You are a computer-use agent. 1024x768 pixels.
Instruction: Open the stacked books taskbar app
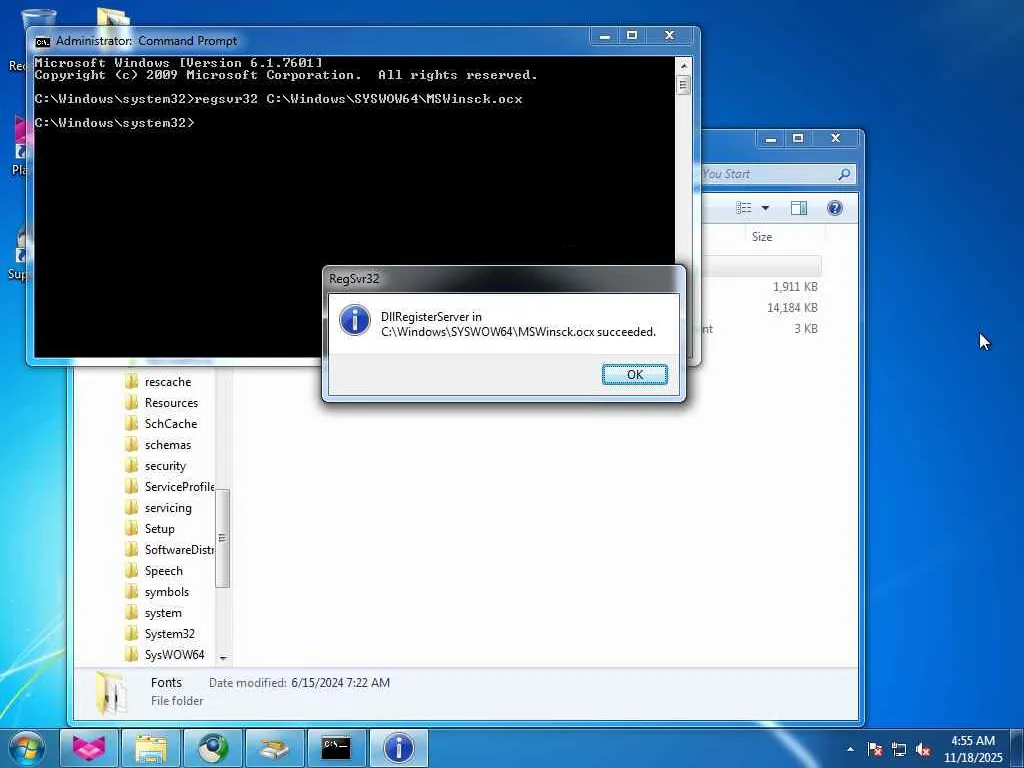pos(274,748)
